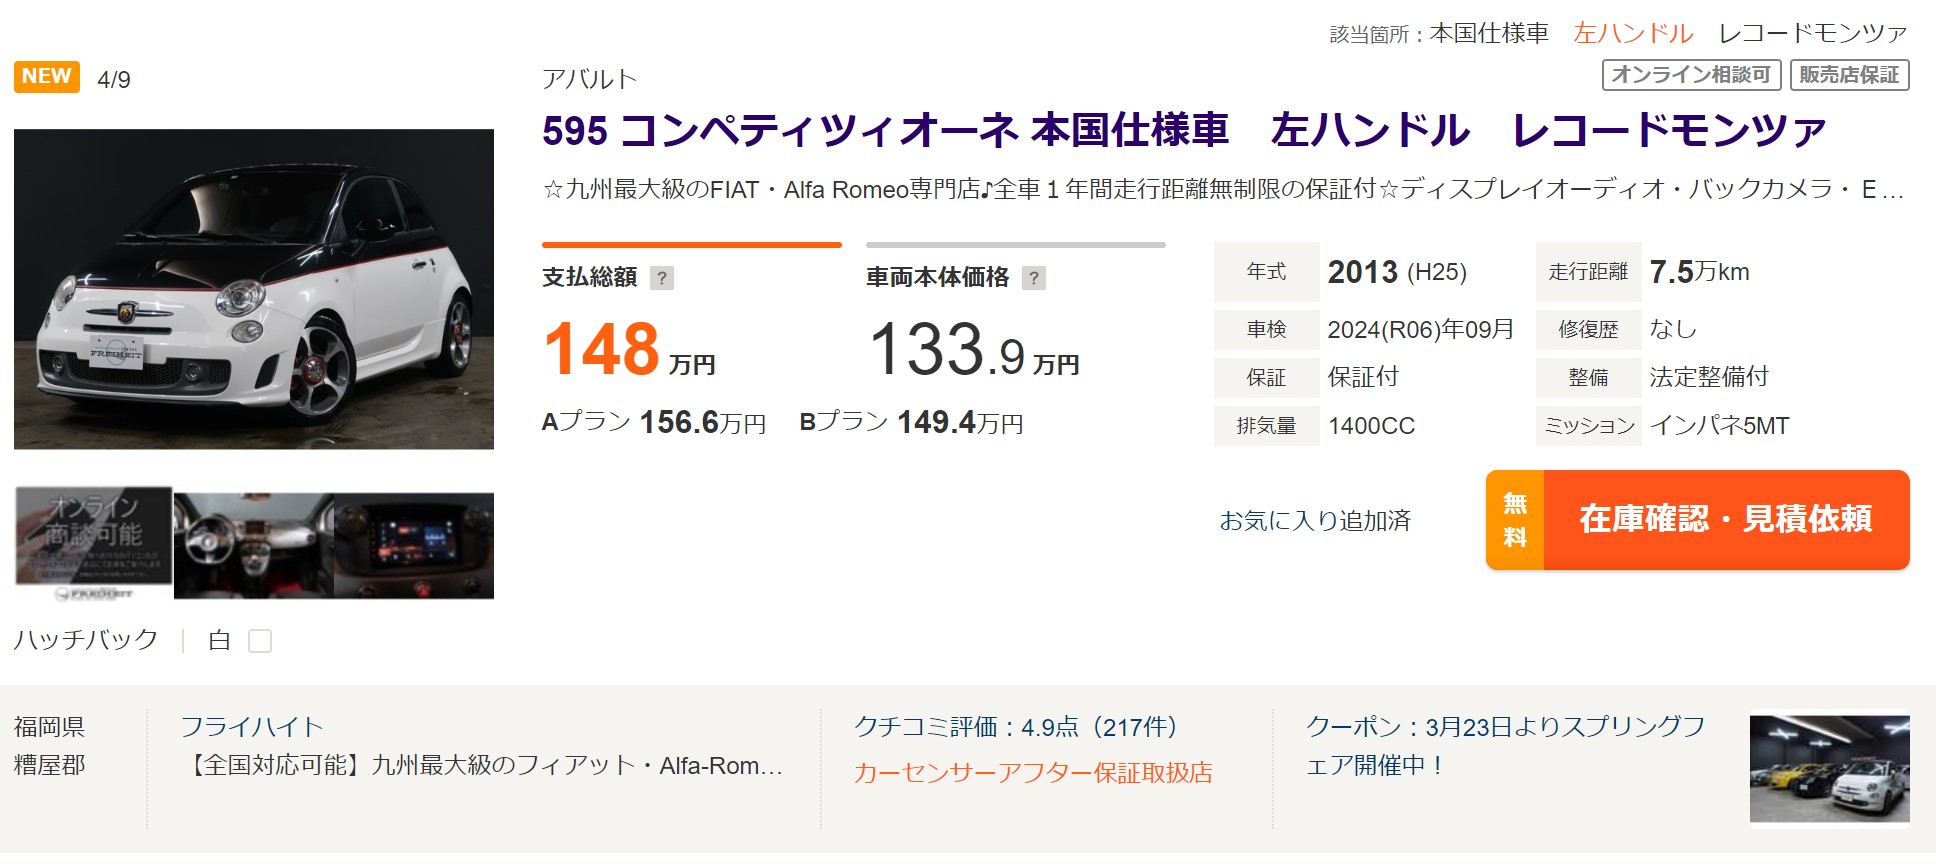Open the クーポン spring fair link
This screenshot has height=865, width=1936.
tap(1505, 746)
